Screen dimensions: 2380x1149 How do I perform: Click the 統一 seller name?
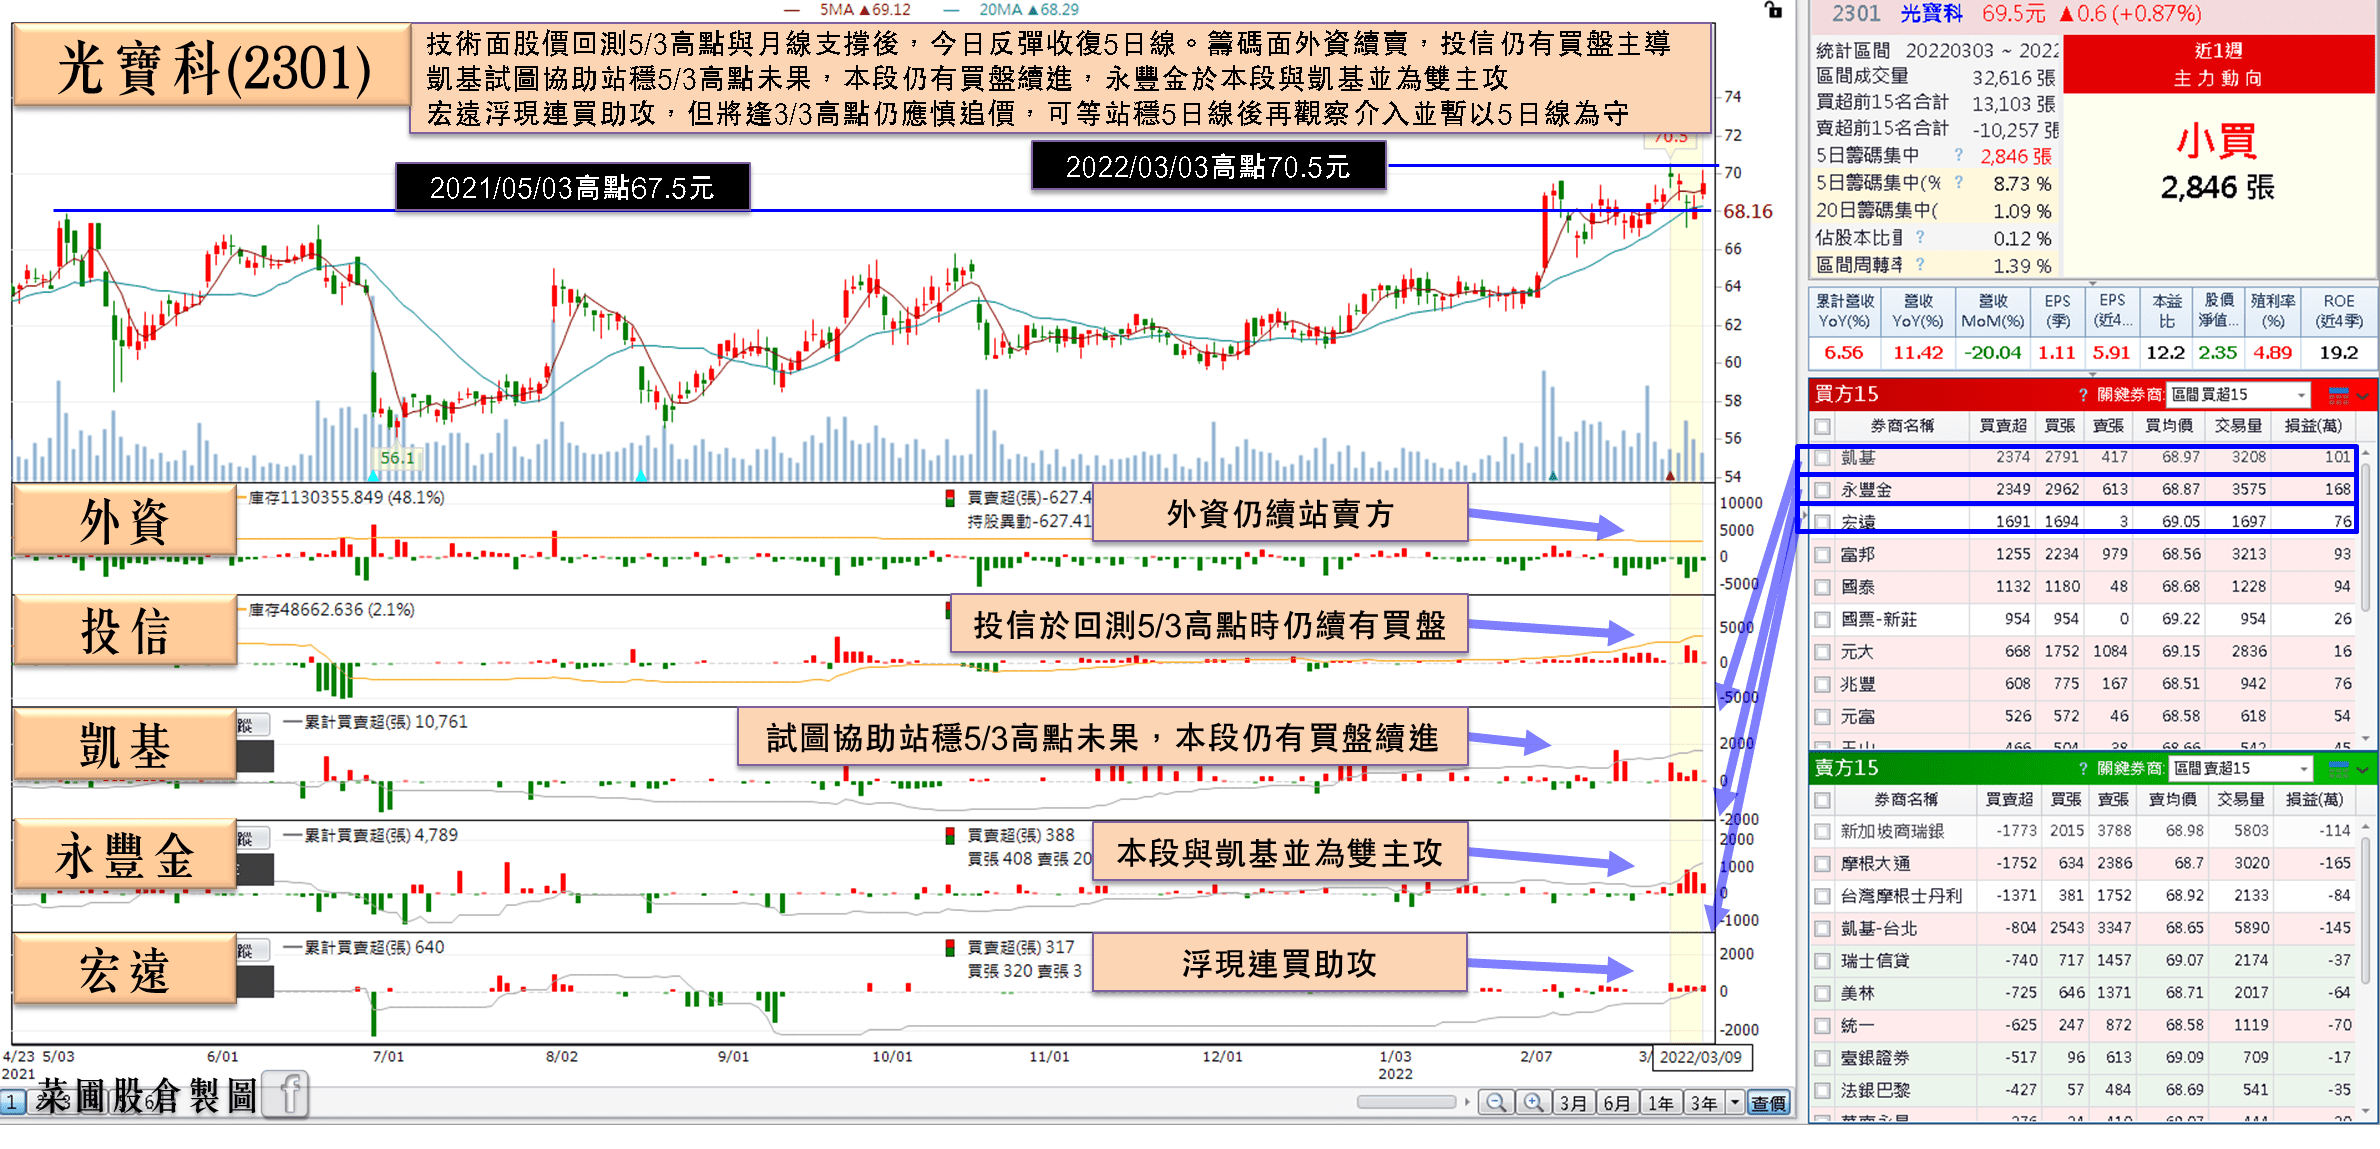[1857, 1026]
